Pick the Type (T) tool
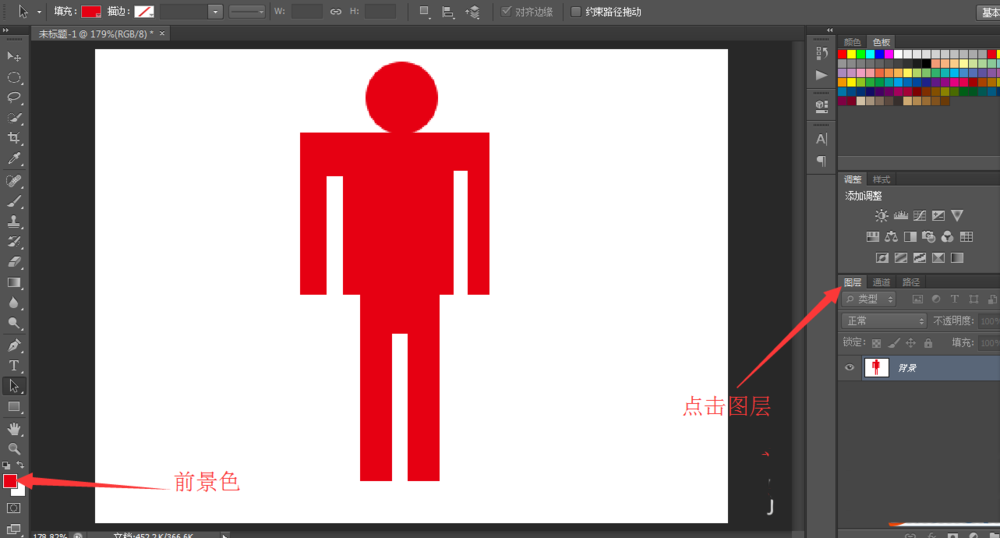Viewport: 1000px width, 538px height. (14, 365)
